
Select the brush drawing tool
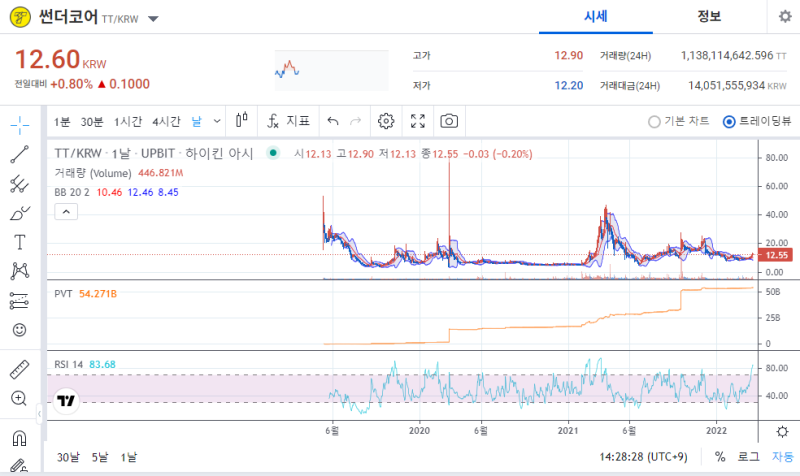click(x=19, y=213)
